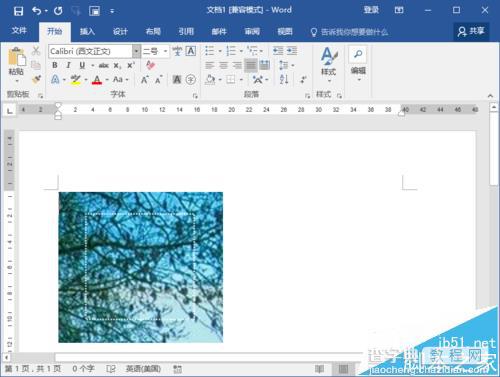This screenshot has width=500, height=377.
Task: Click the Redo/repeat icon in title bar
Action: (58, 11)
